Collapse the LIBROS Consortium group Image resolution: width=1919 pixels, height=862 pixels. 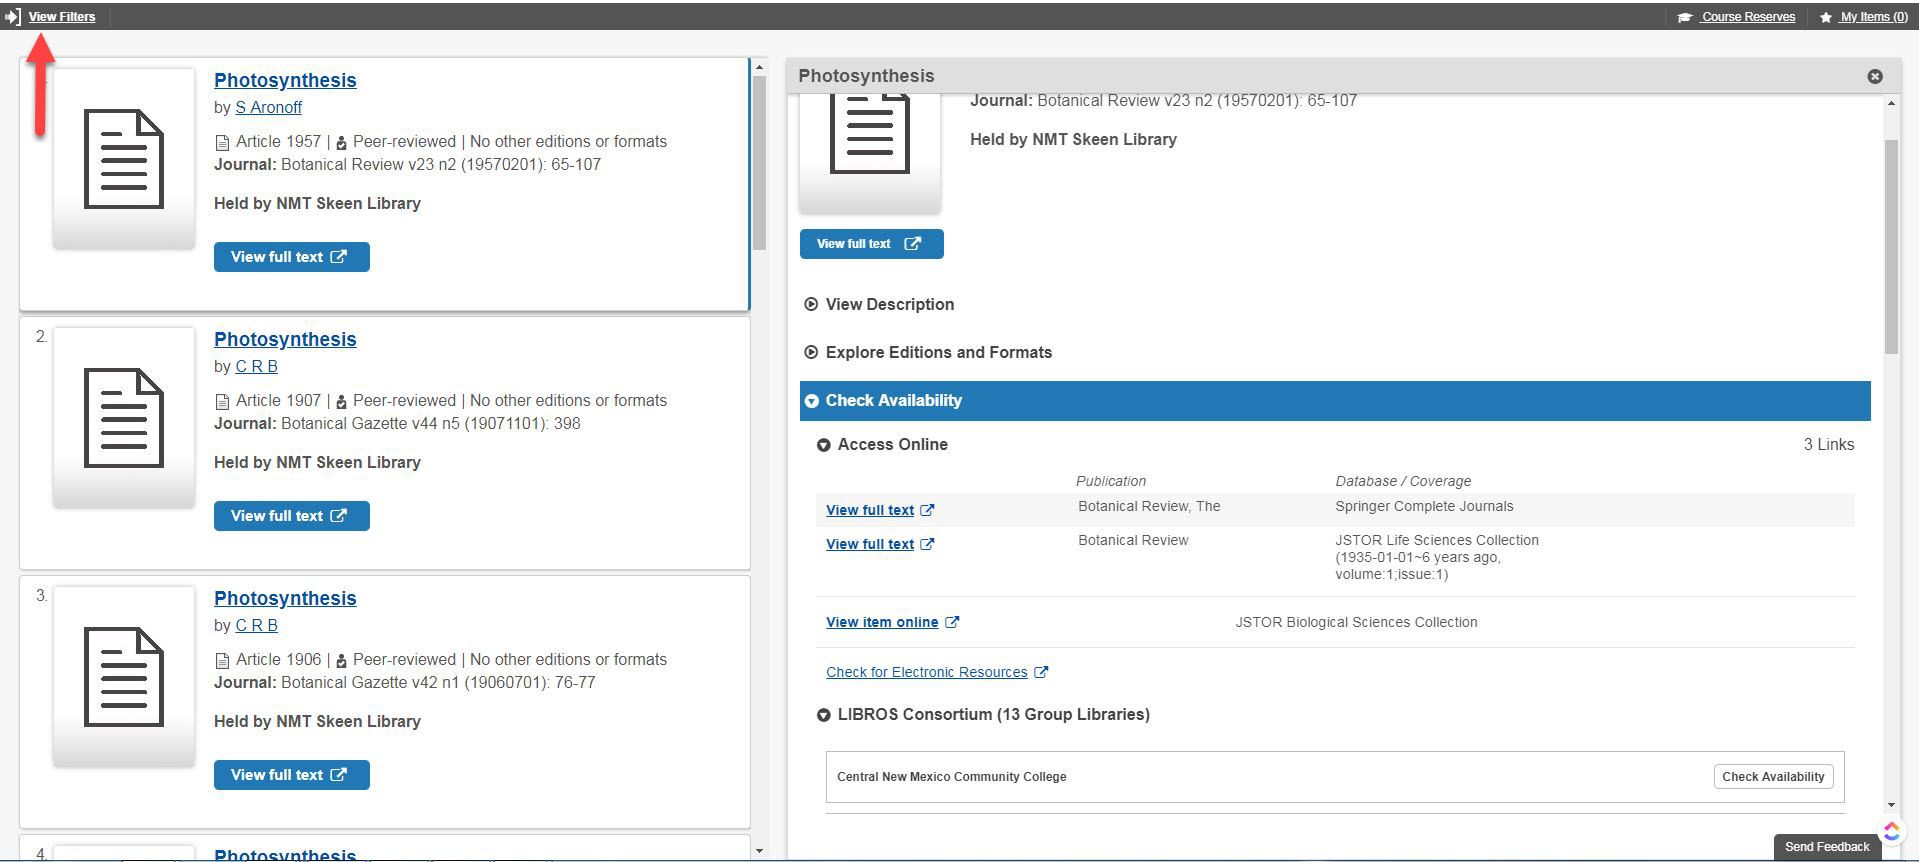pyautogui.click(x=823, y=715)
